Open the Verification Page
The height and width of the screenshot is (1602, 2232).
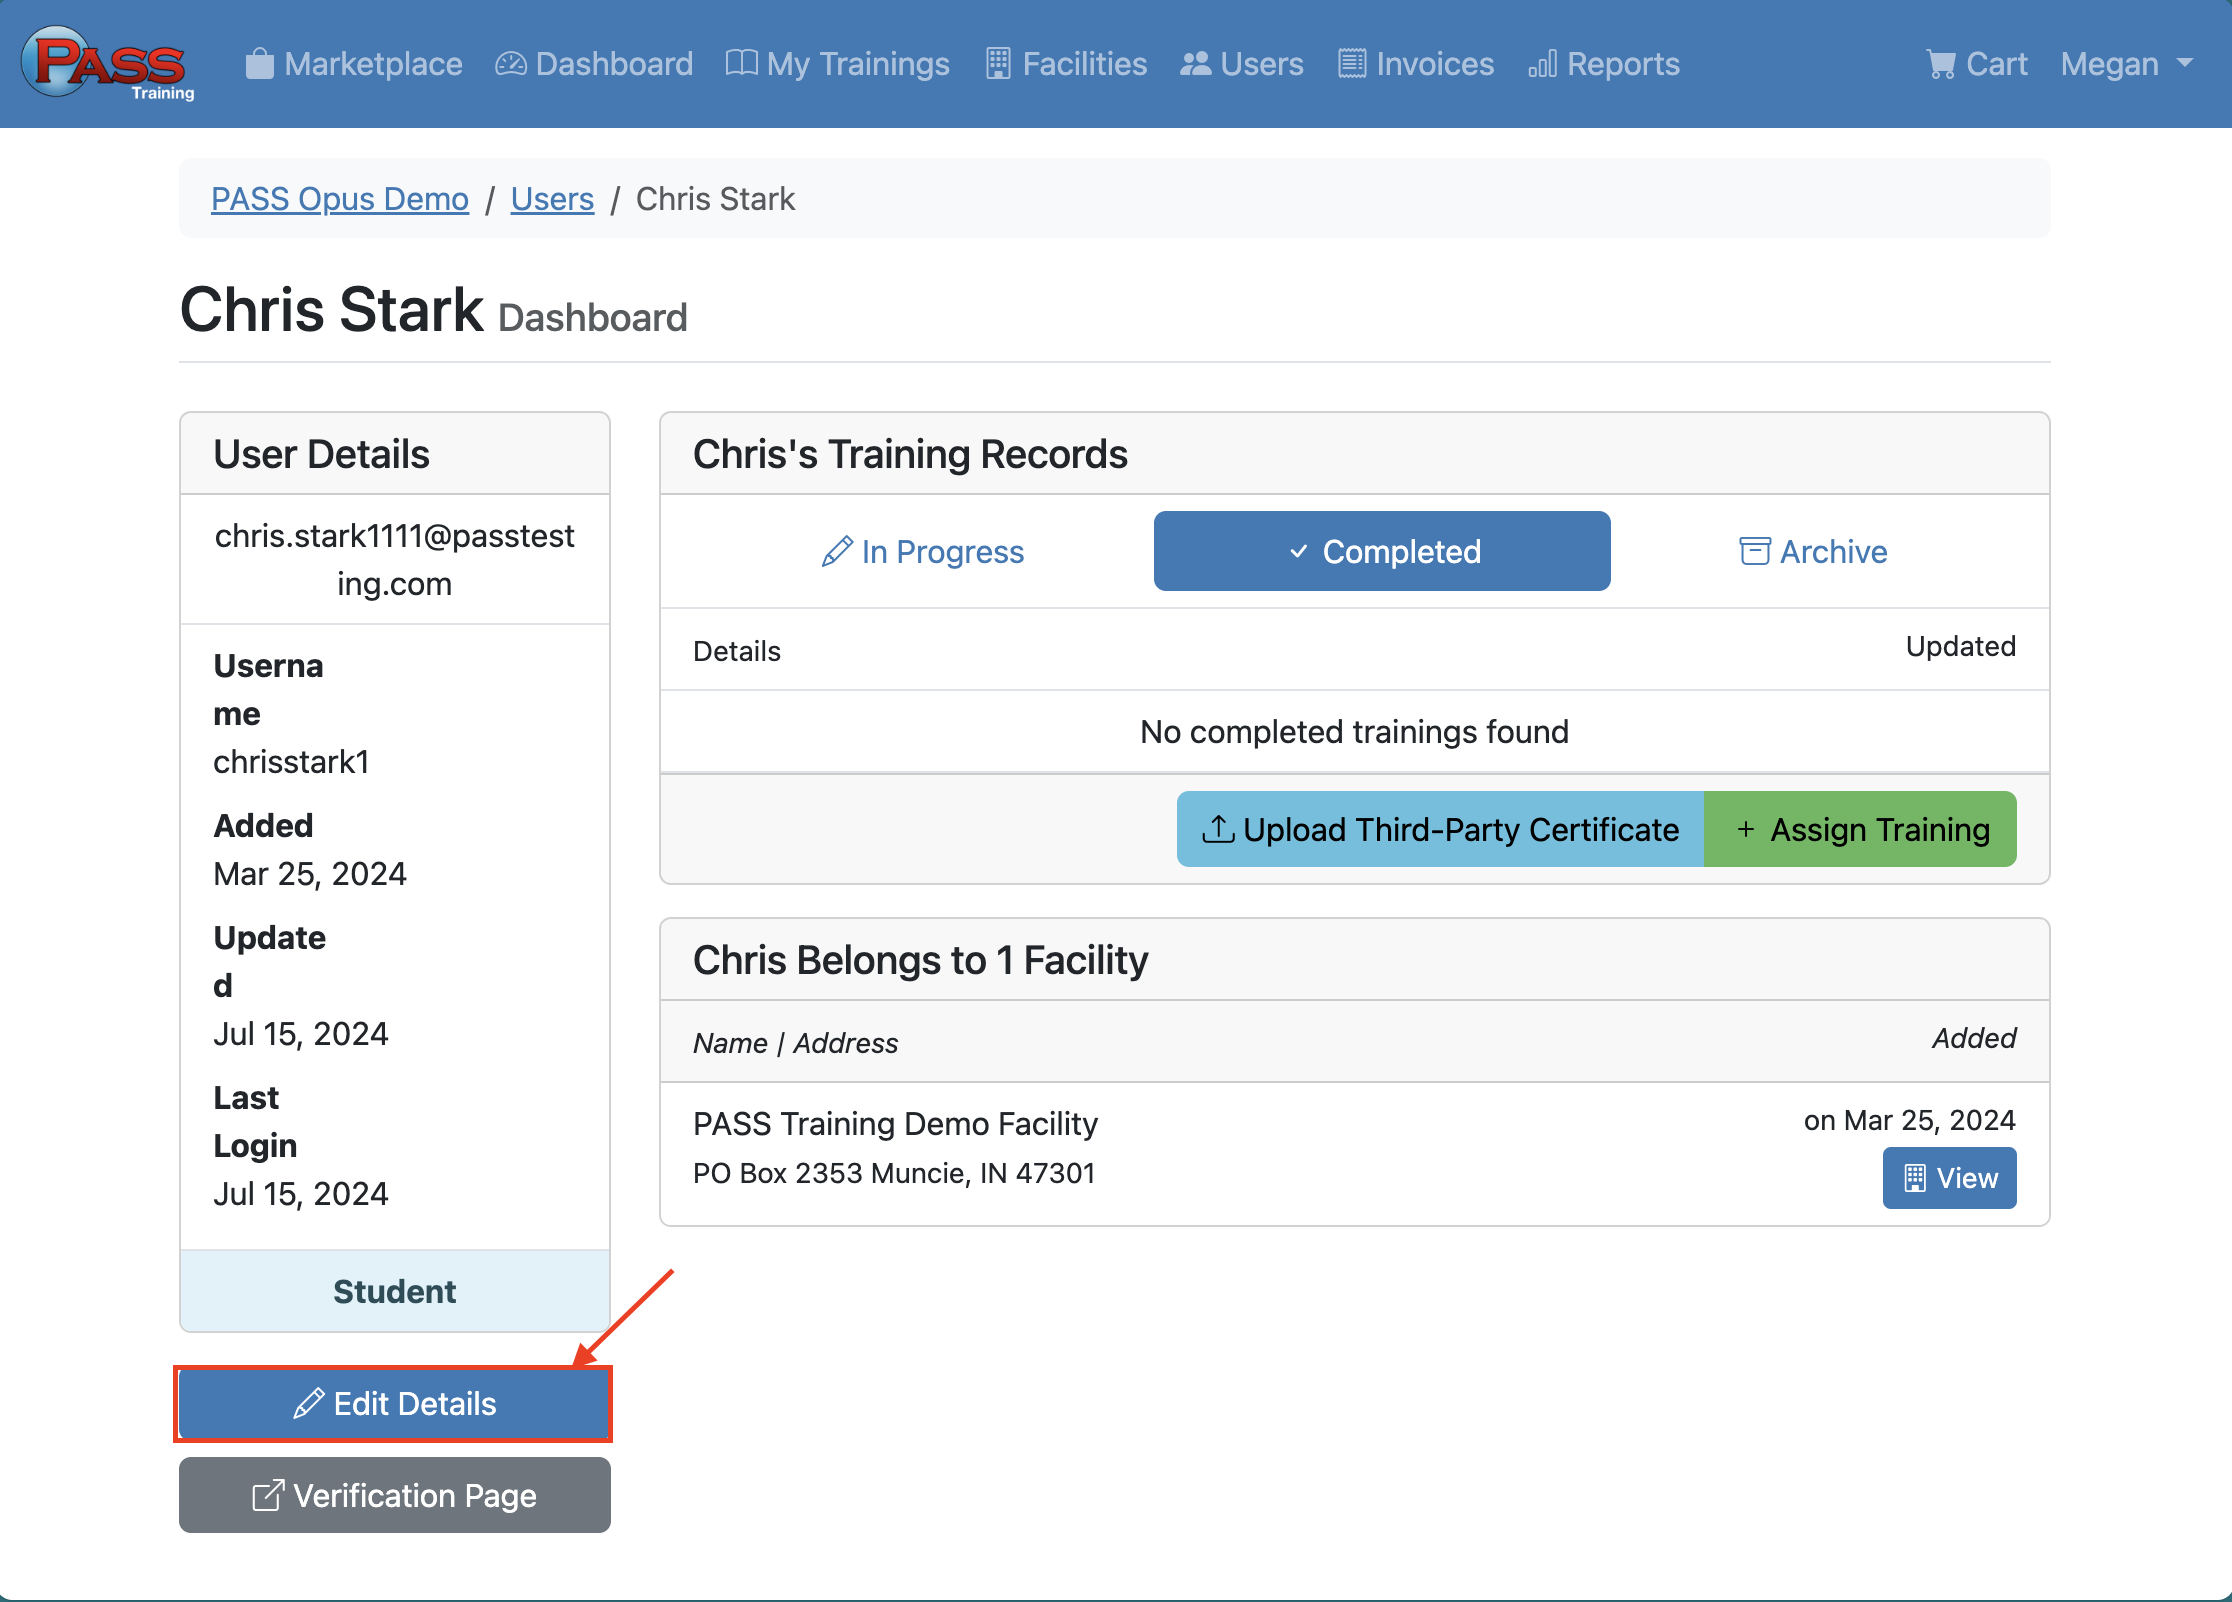tap(394, 1496)
